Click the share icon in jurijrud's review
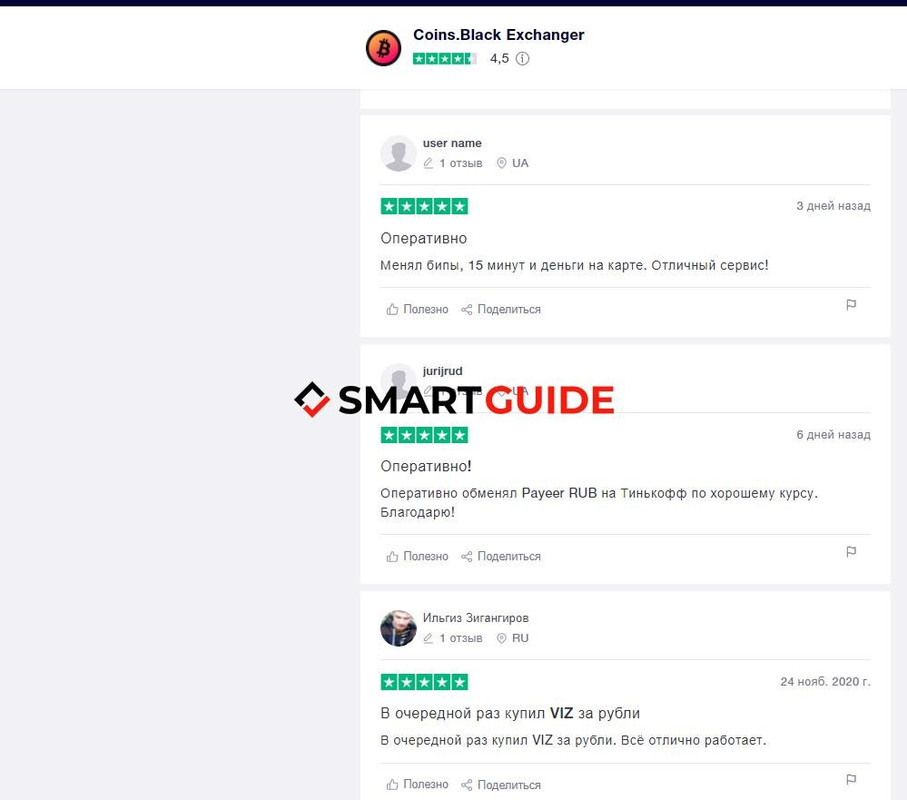The width and height of the screenshot is (907, 800). tap(466, 556)
